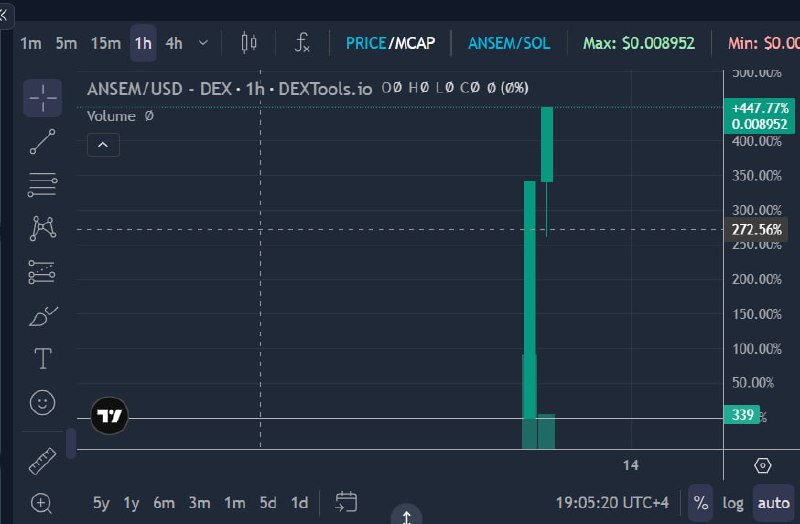Open the fx indicators menu

point(302,43)
